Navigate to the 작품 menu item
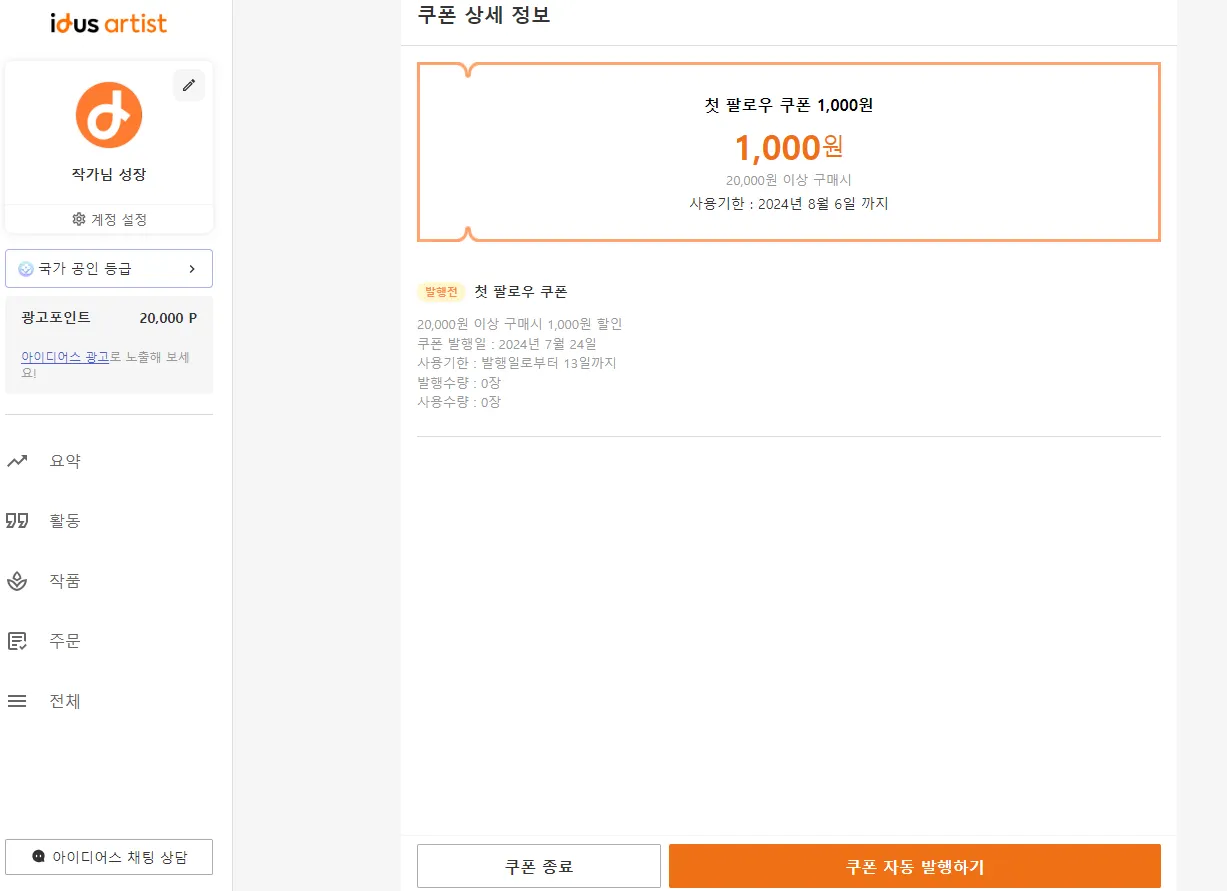This screenshot has width=1227, height=891. tap(65, 581)
